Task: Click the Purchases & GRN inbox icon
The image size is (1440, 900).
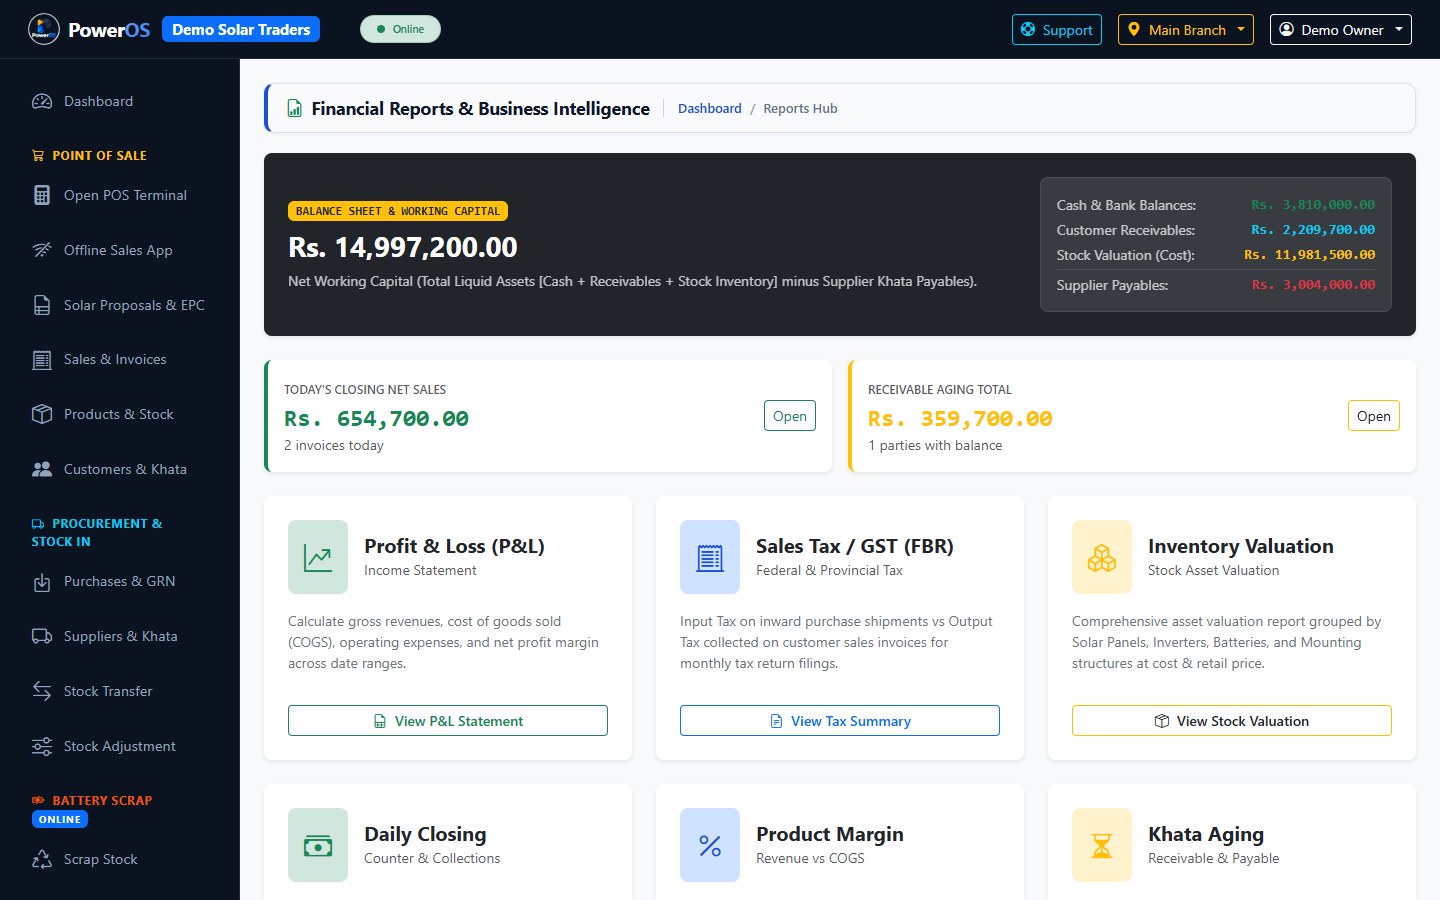Action: pos(42,582)
